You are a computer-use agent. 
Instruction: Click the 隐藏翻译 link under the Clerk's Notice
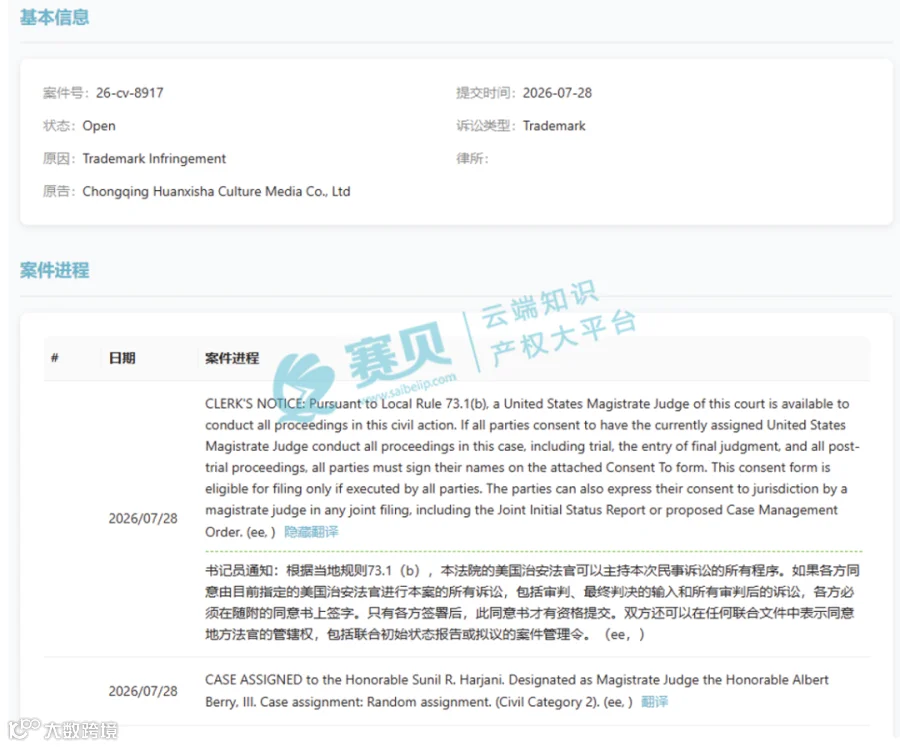(x=311, y=532)
